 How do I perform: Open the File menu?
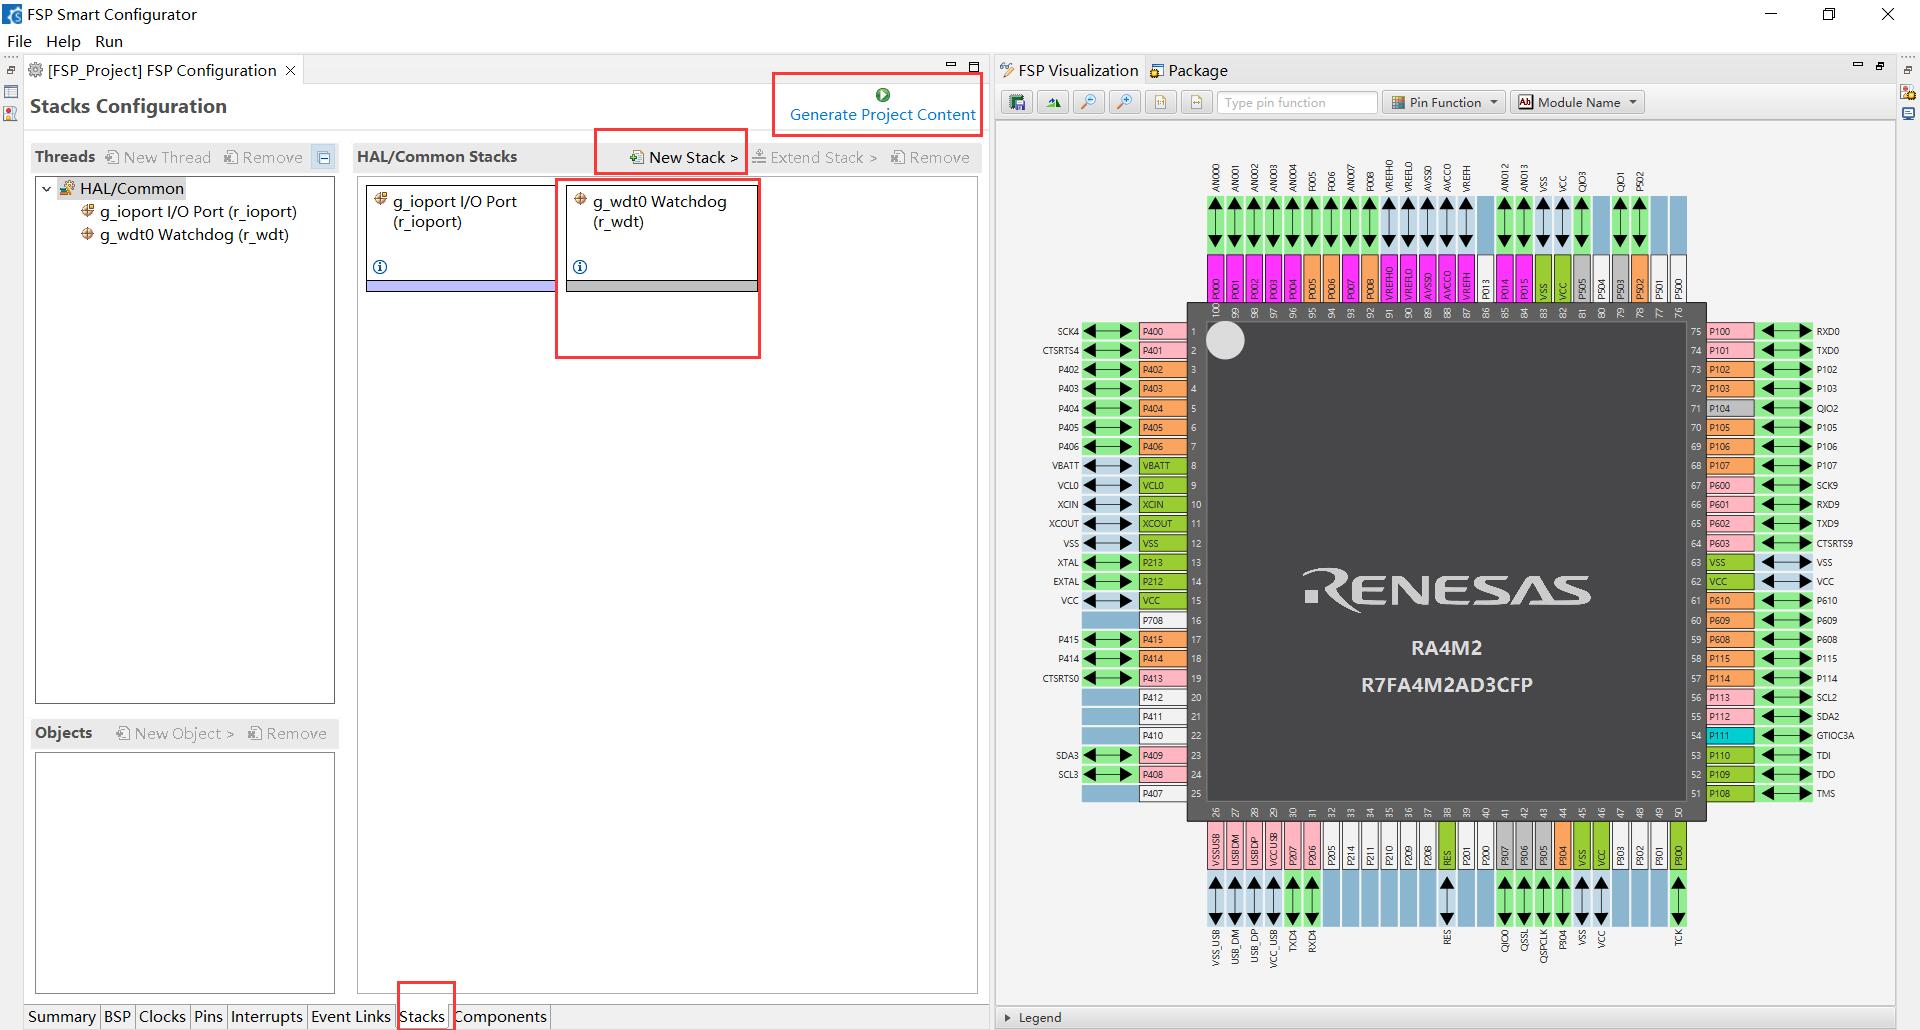19,41
